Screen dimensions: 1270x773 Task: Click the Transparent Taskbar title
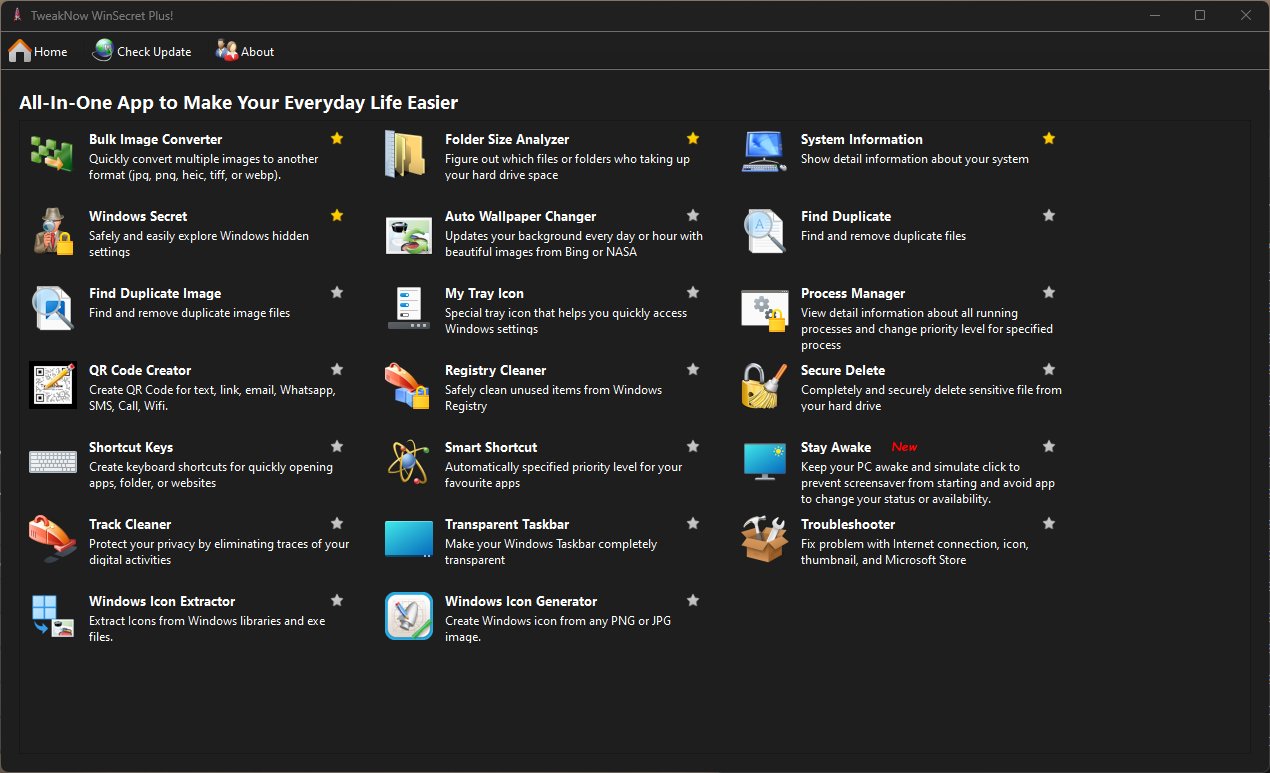[x=506, y=524]
